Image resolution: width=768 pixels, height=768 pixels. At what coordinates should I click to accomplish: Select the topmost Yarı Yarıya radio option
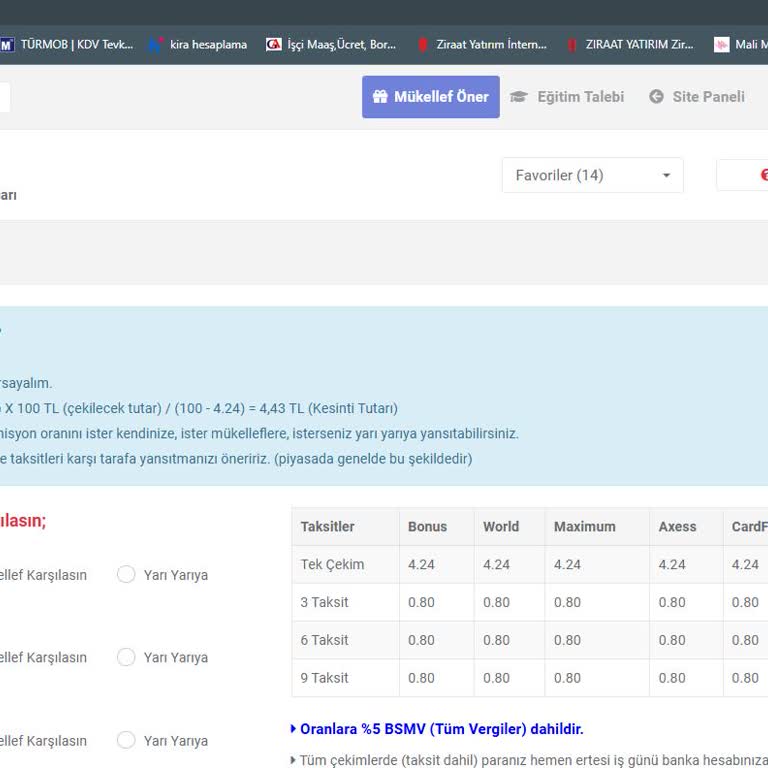(126, 574)
